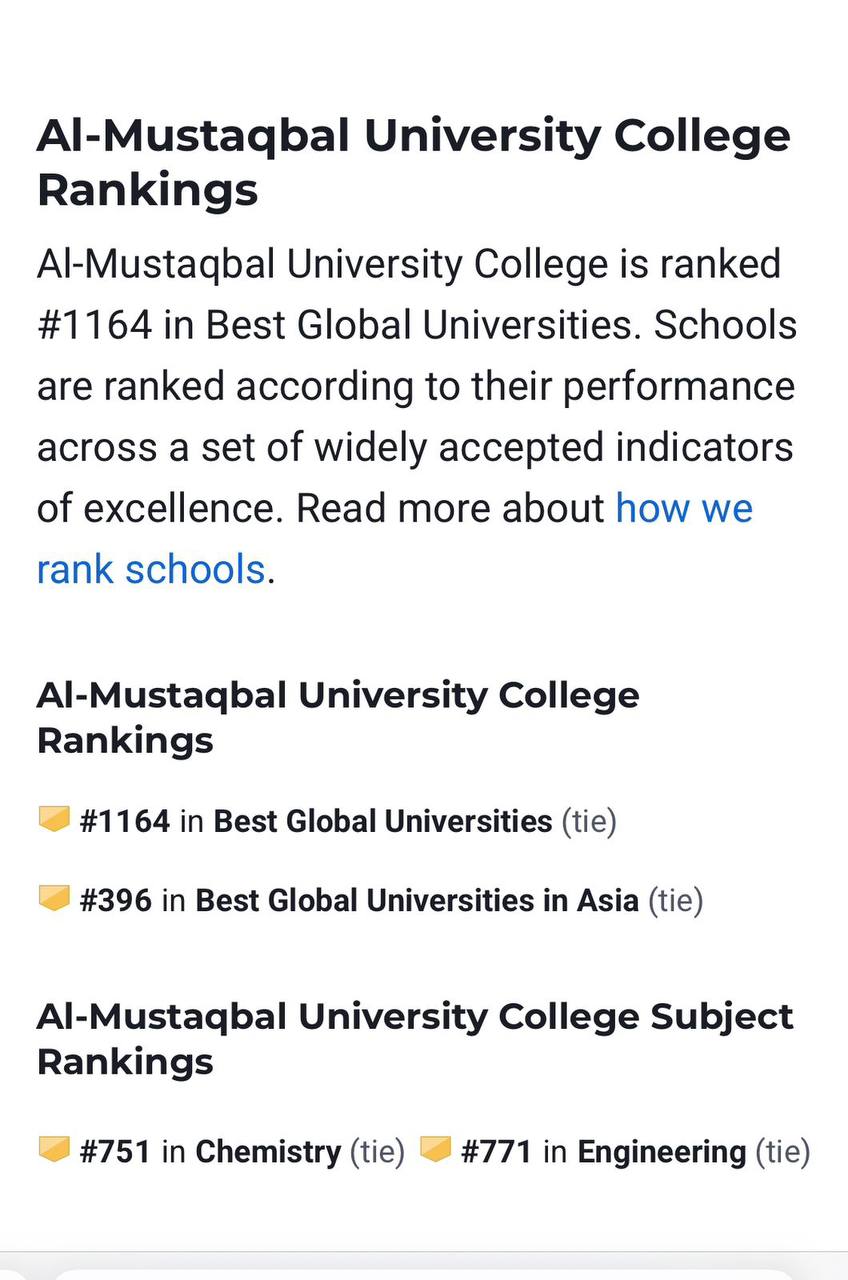Select the #751 rank number
The width and height of the screenshot is (848, 1280).
115,1151
